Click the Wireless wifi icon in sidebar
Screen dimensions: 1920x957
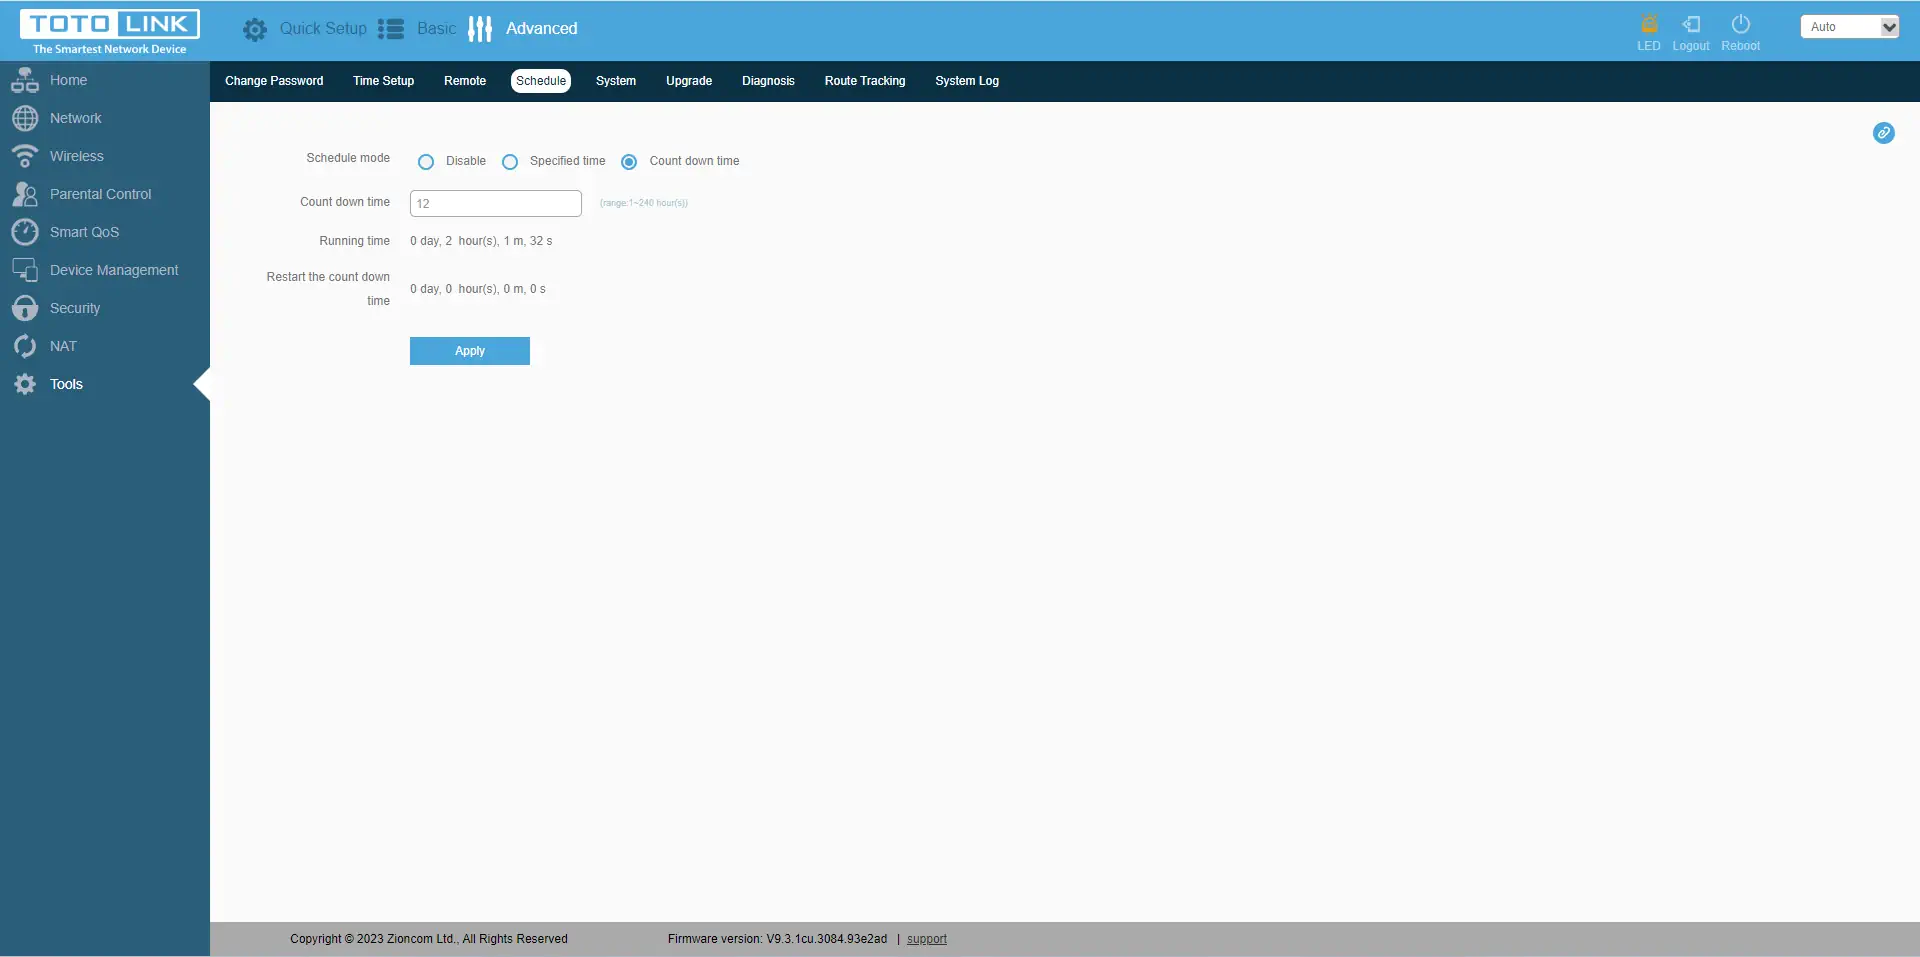pos(25,157)
